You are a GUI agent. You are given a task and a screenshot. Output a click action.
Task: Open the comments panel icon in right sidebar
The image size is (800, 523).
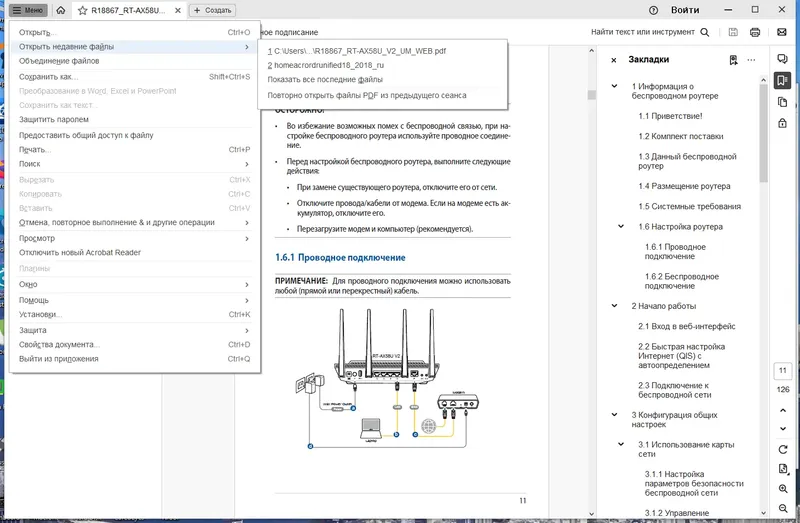[782, 59]
